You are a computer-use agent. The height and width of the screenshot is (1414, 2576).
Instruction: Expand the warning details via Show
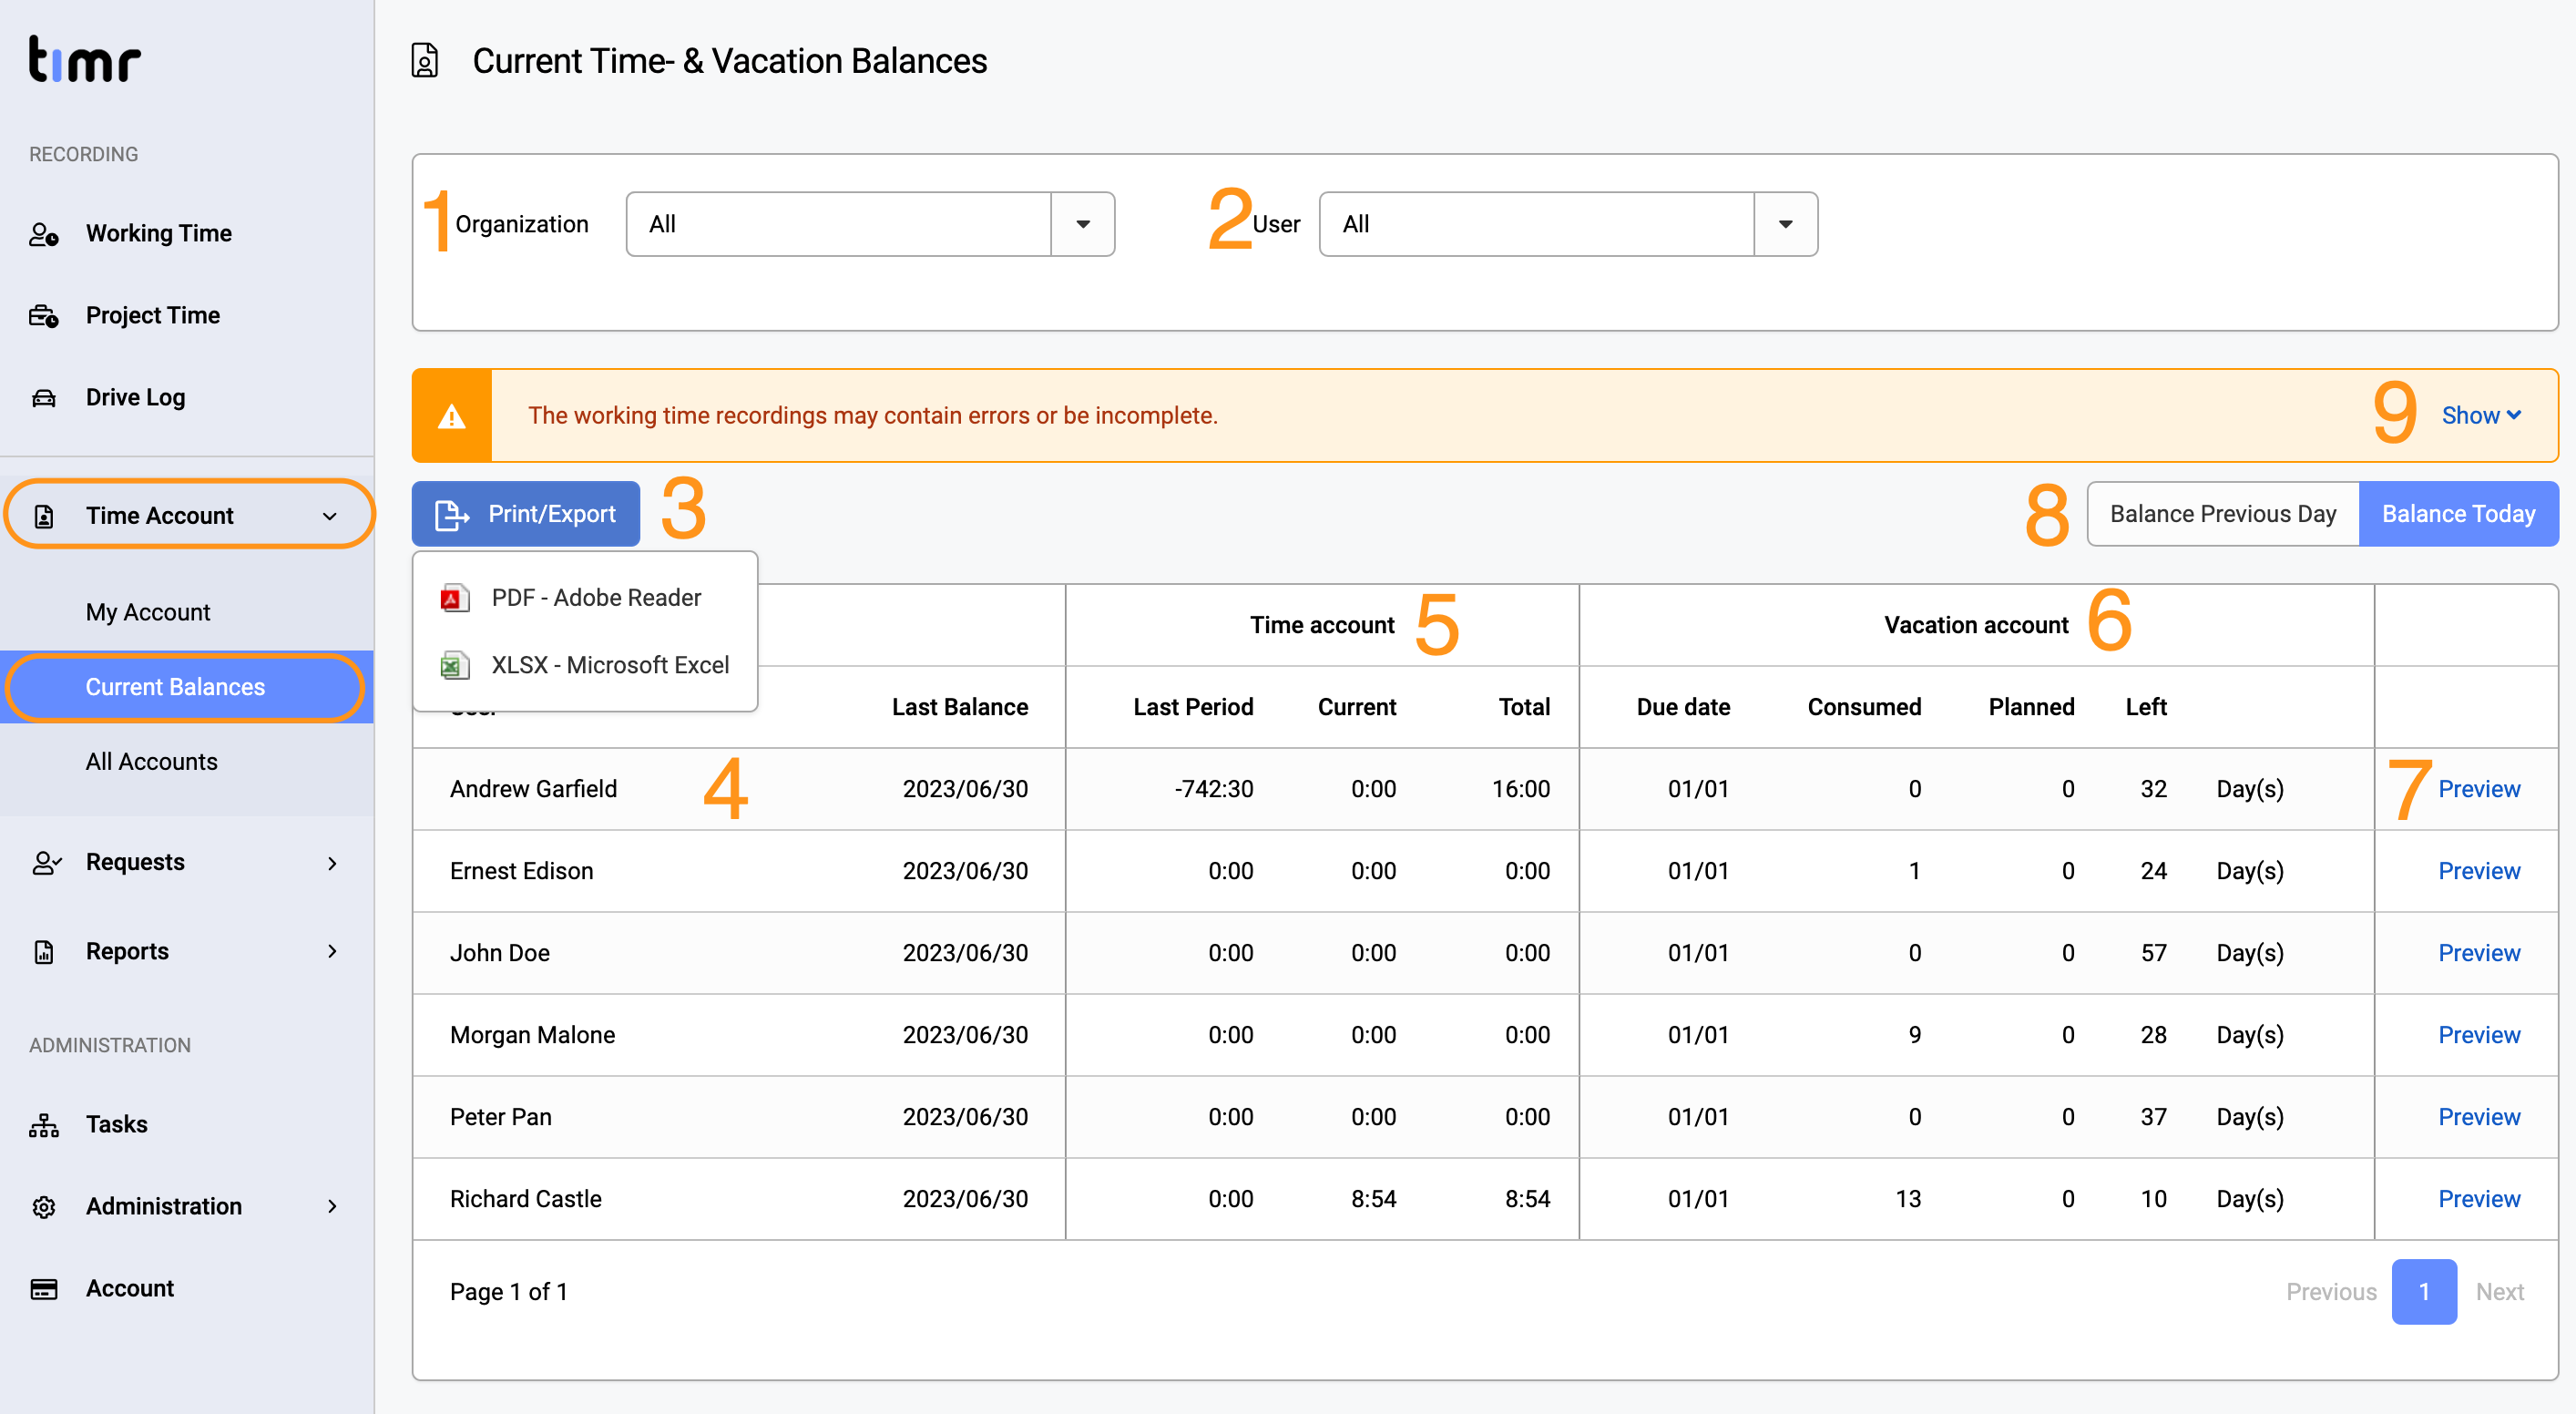coord(2481,416)
